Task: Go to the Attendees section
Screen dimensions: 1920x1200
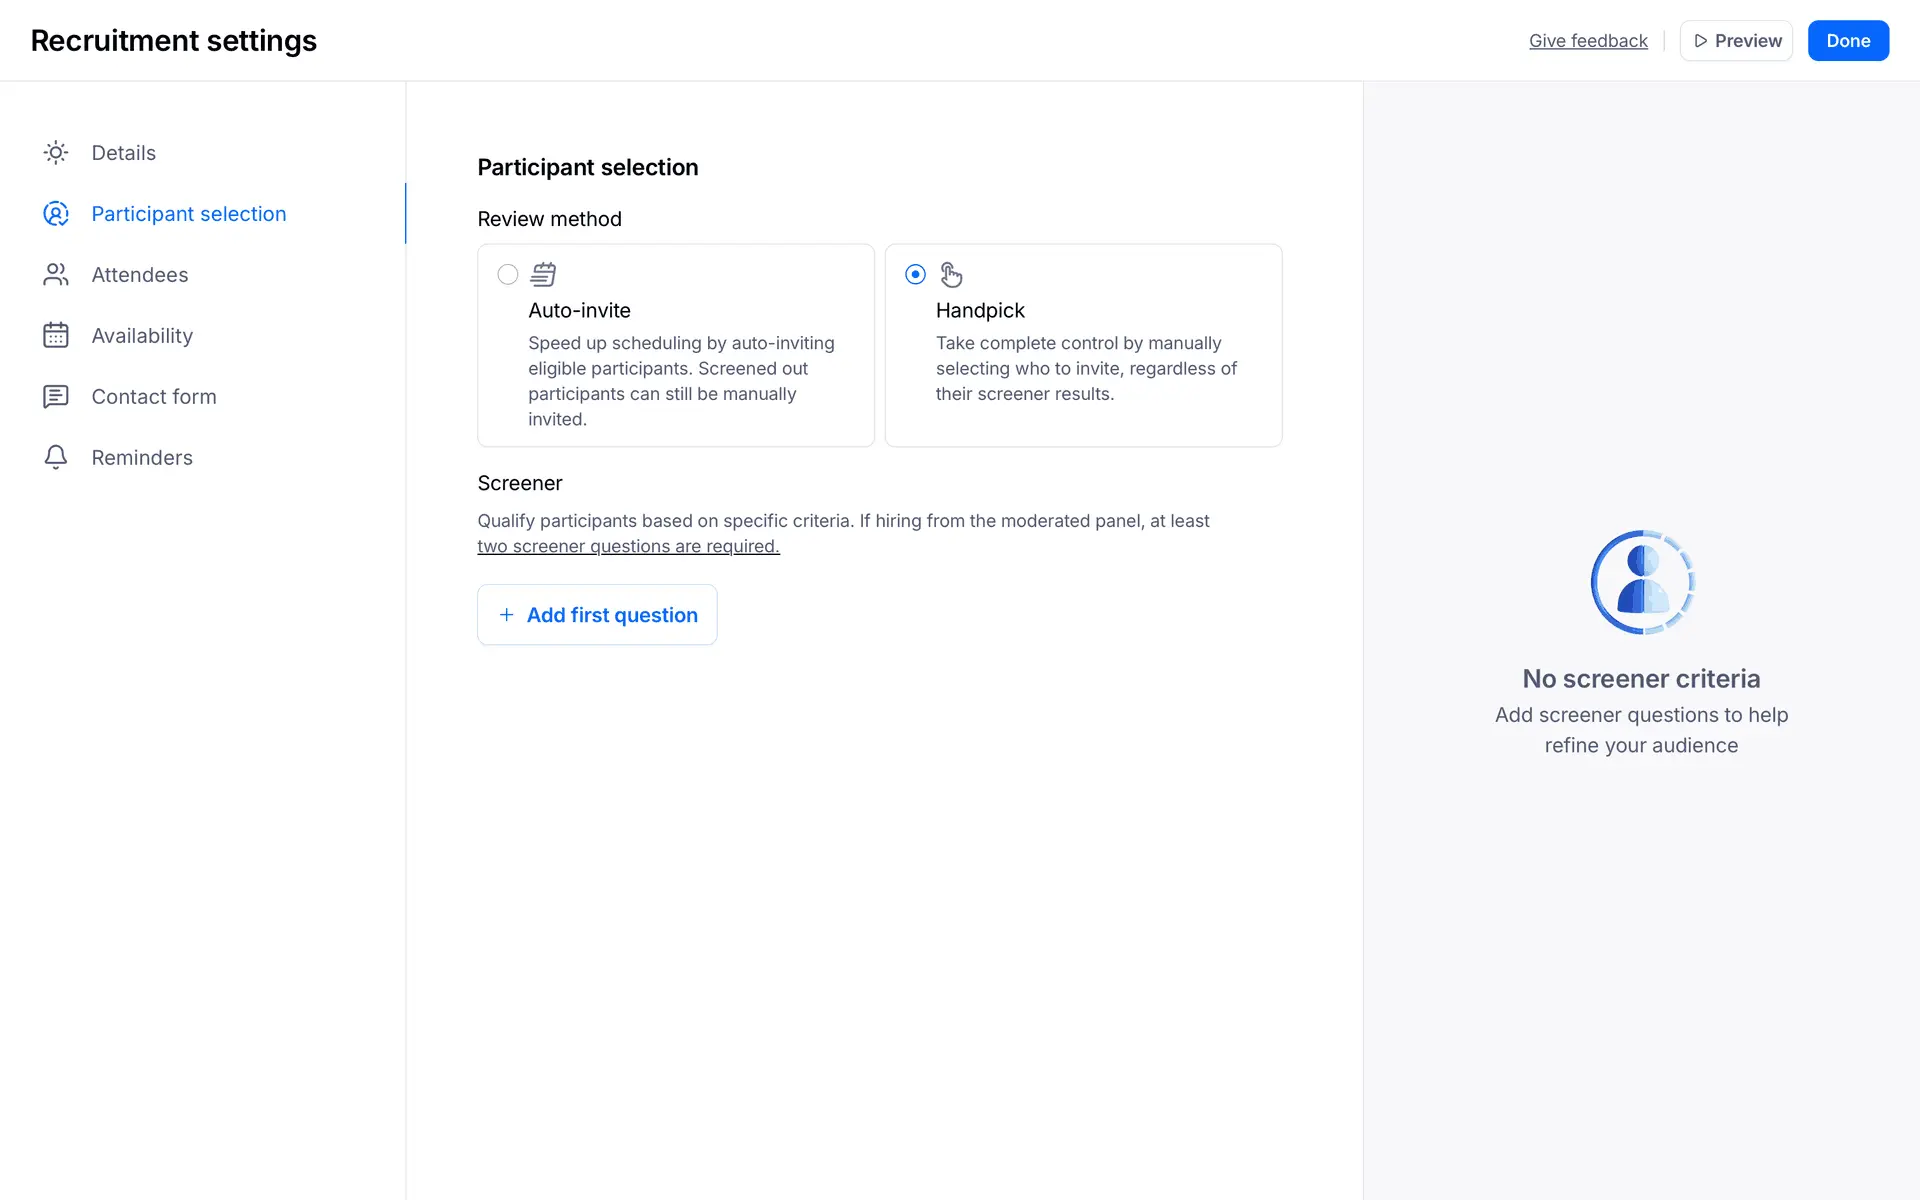Action: [x=140, y=275]
